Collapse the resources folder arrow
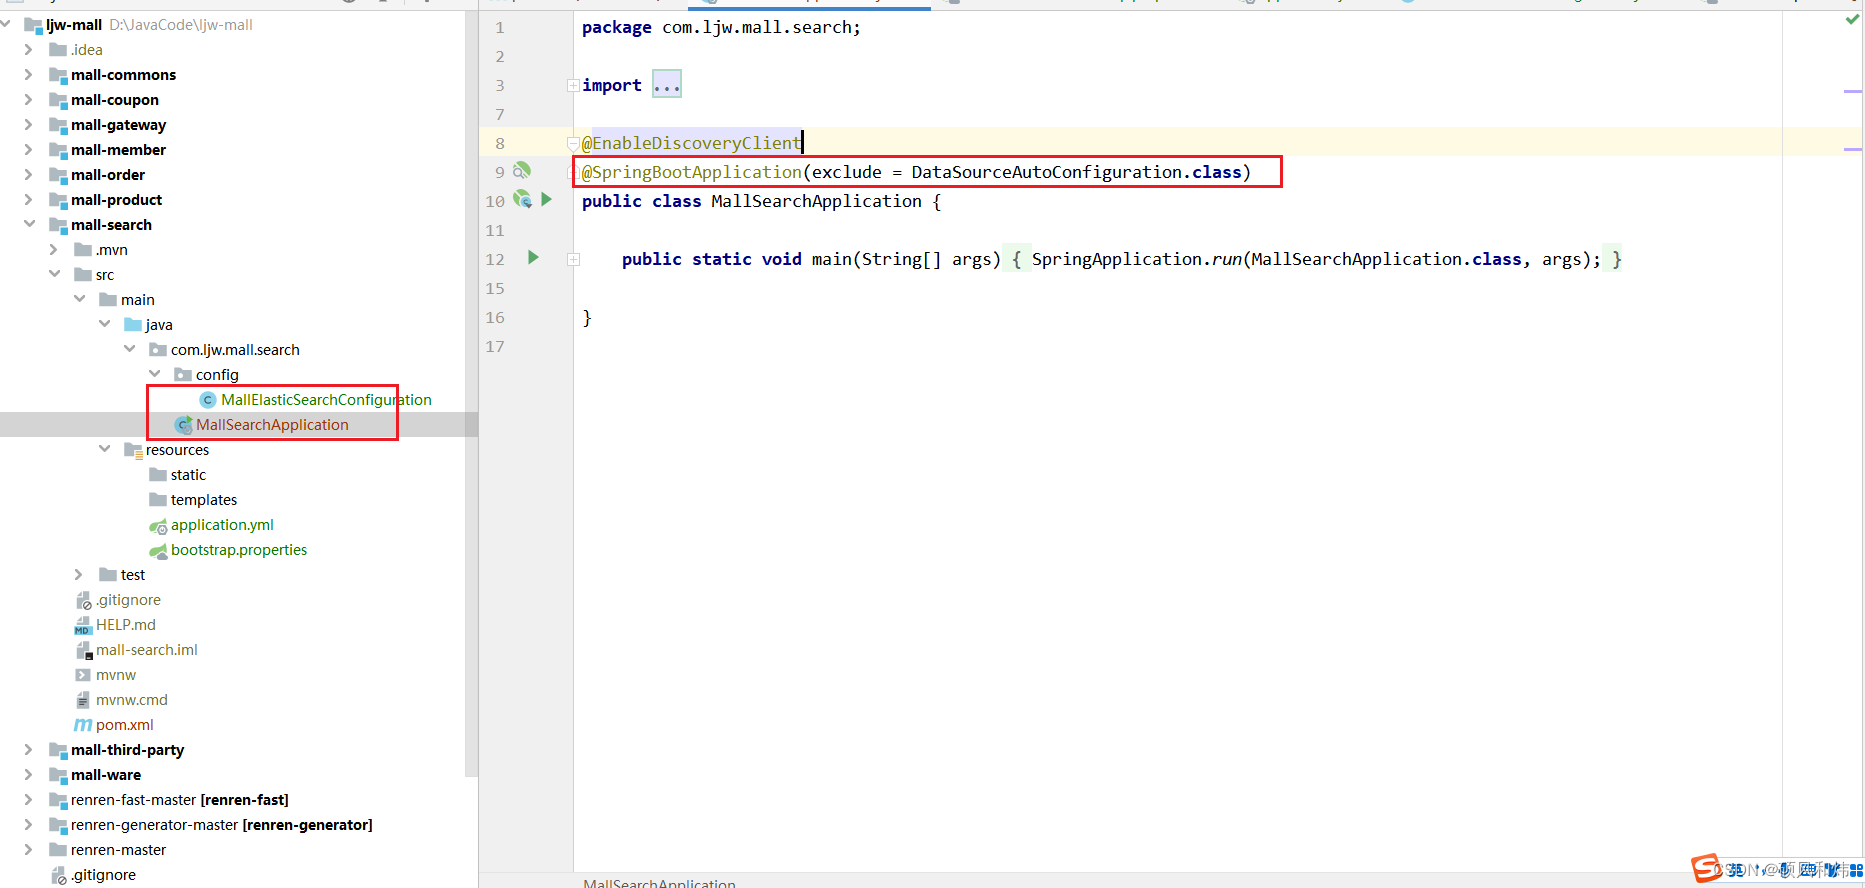The image size is (1865, 888). (x=104, y=449)
